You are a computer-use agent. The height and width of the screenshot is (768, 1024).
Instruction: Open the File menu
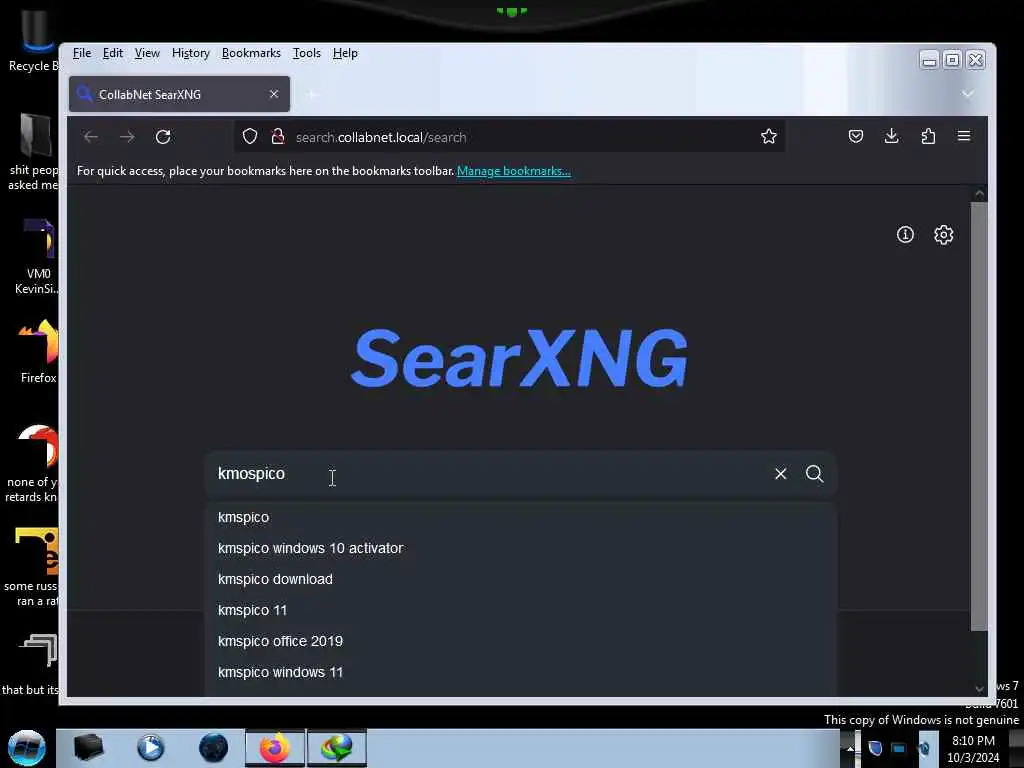(x=82, y=53)
